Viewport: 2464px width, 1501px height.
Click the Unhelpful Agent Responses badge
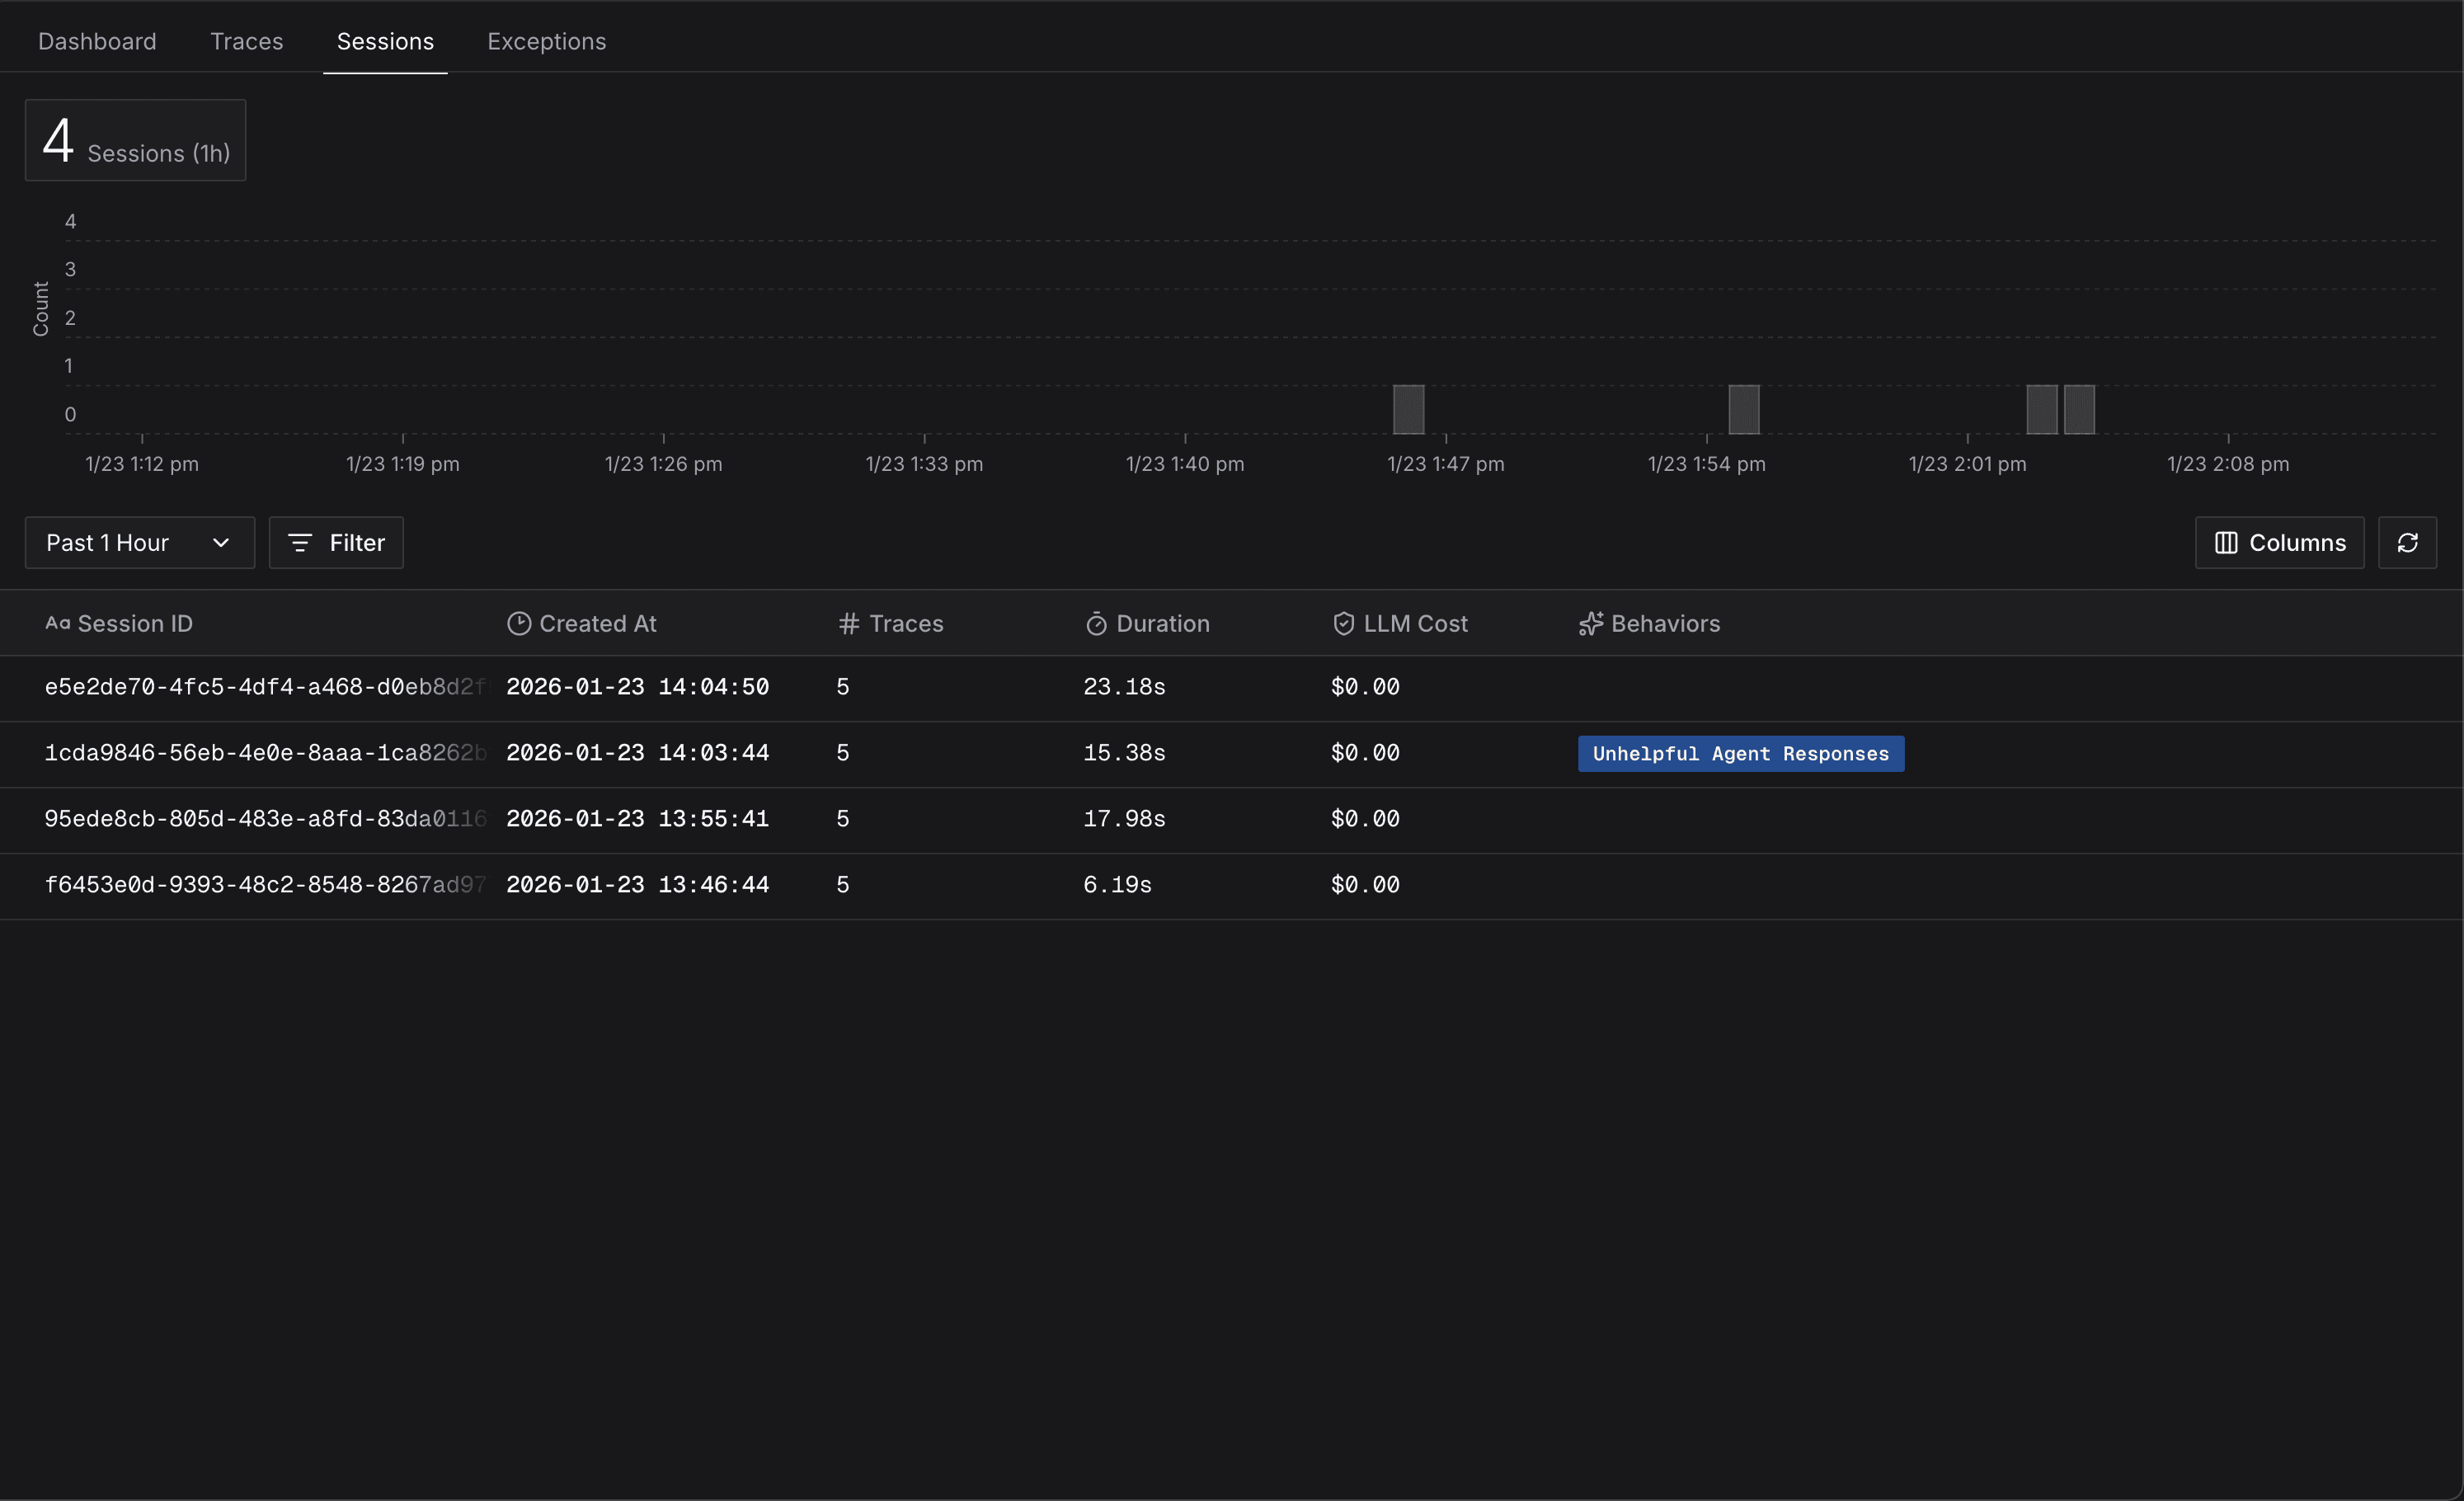coord(1740,754)
